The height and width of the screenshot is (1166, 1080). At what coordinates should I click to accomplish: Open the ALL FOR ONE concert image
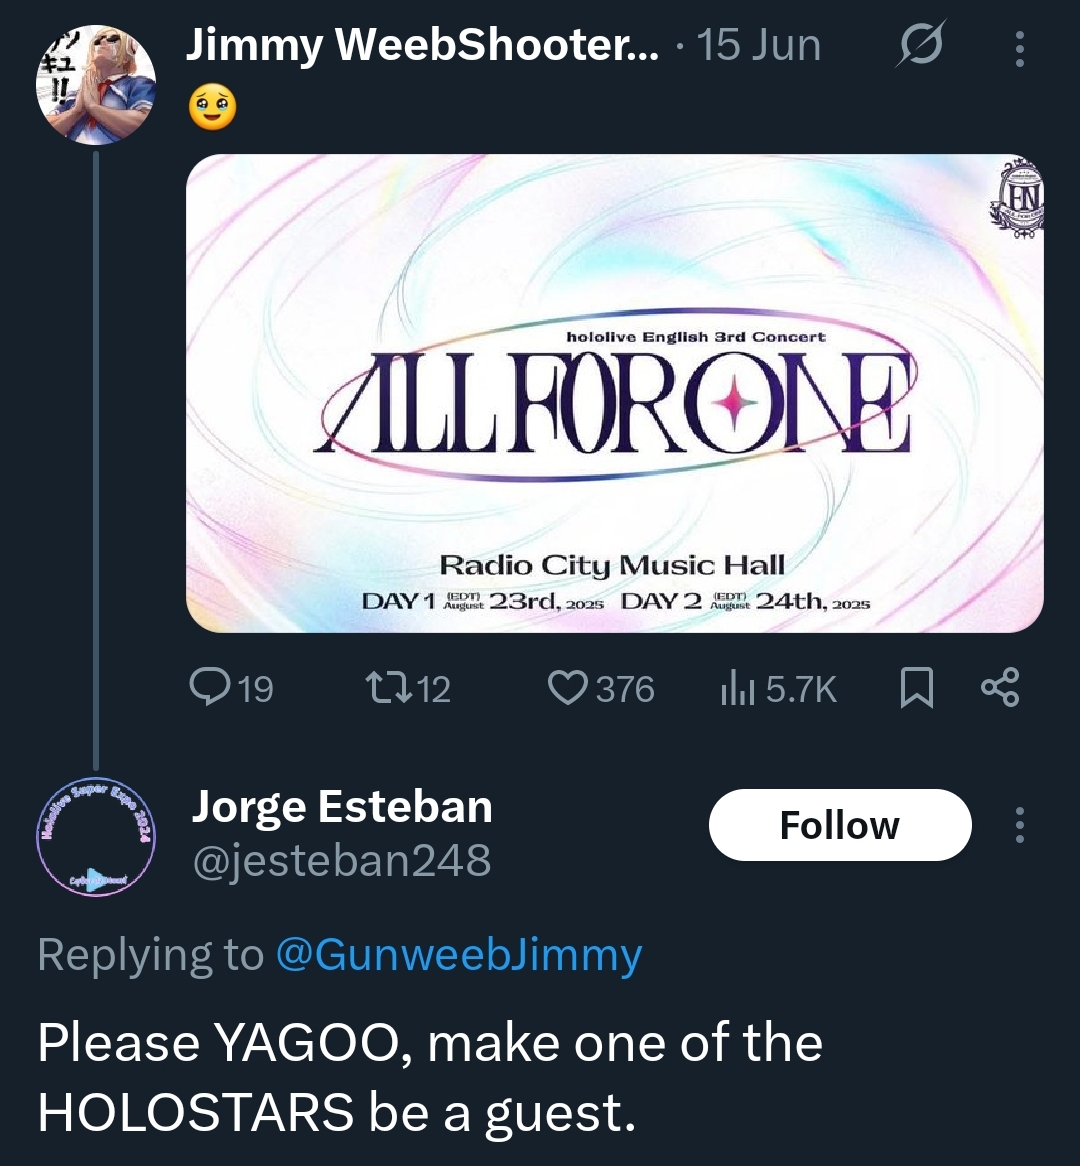(615, 393)
